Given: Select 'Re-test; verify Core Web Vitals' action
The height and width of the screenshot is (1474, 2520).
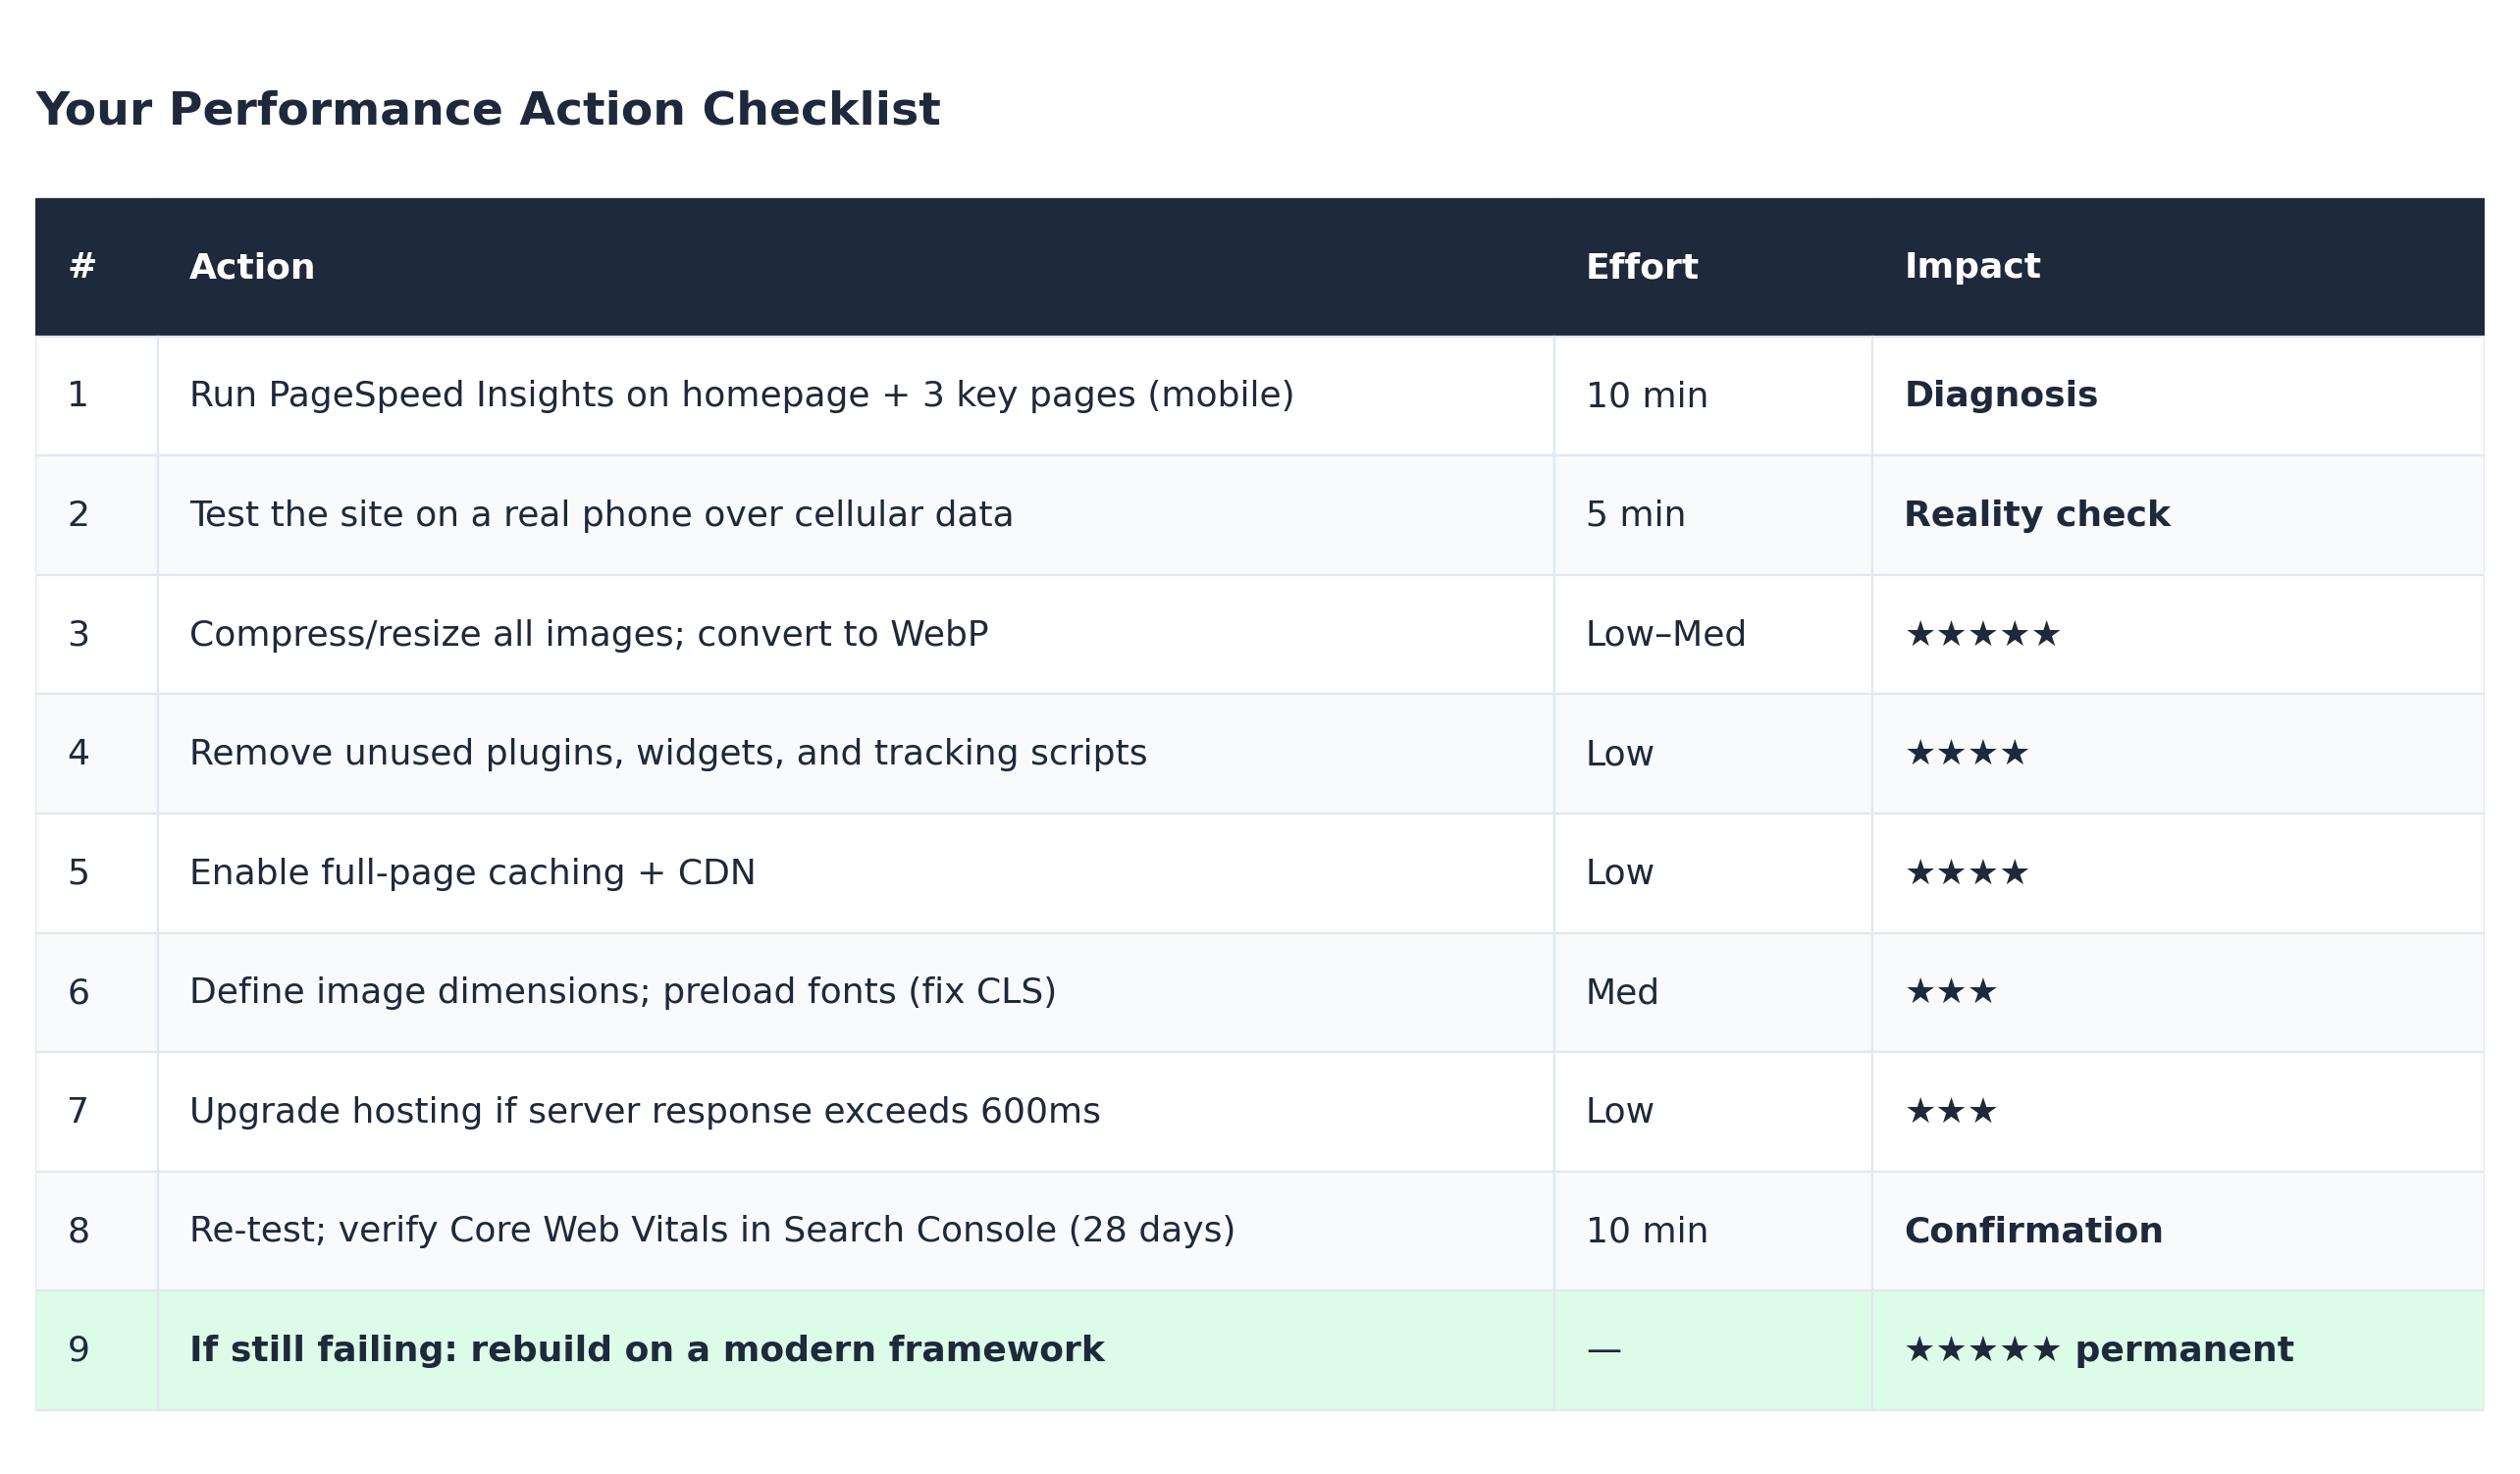Looking at the screenshot, I should pyautogui.click(x=712, y=1231).
